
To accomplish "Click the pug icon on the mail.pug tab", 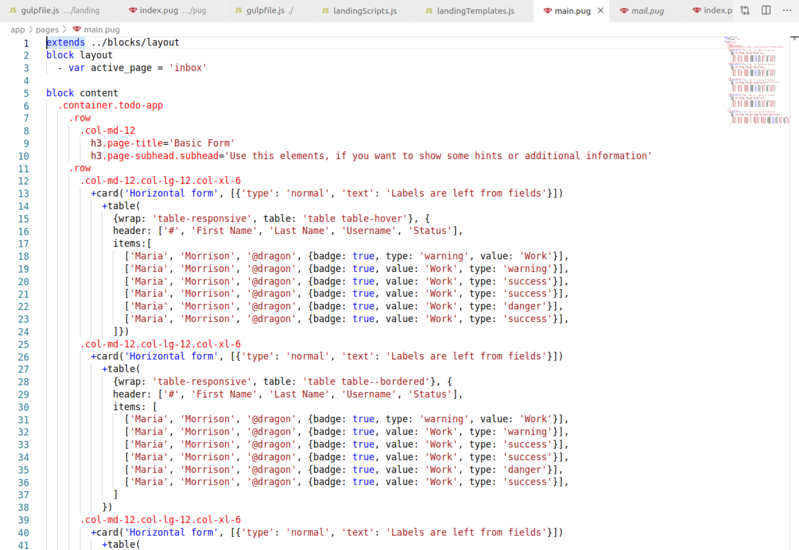I will (x=625, y=11).
